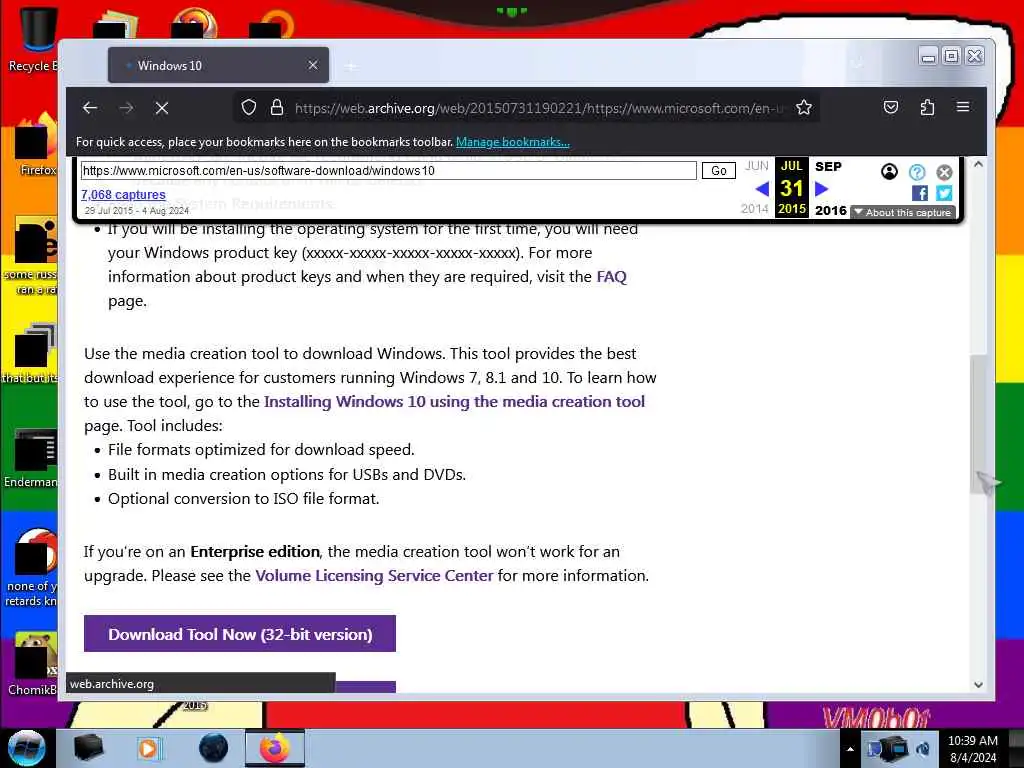
Task: Open Manage bookmarks link
Action: 513,142
